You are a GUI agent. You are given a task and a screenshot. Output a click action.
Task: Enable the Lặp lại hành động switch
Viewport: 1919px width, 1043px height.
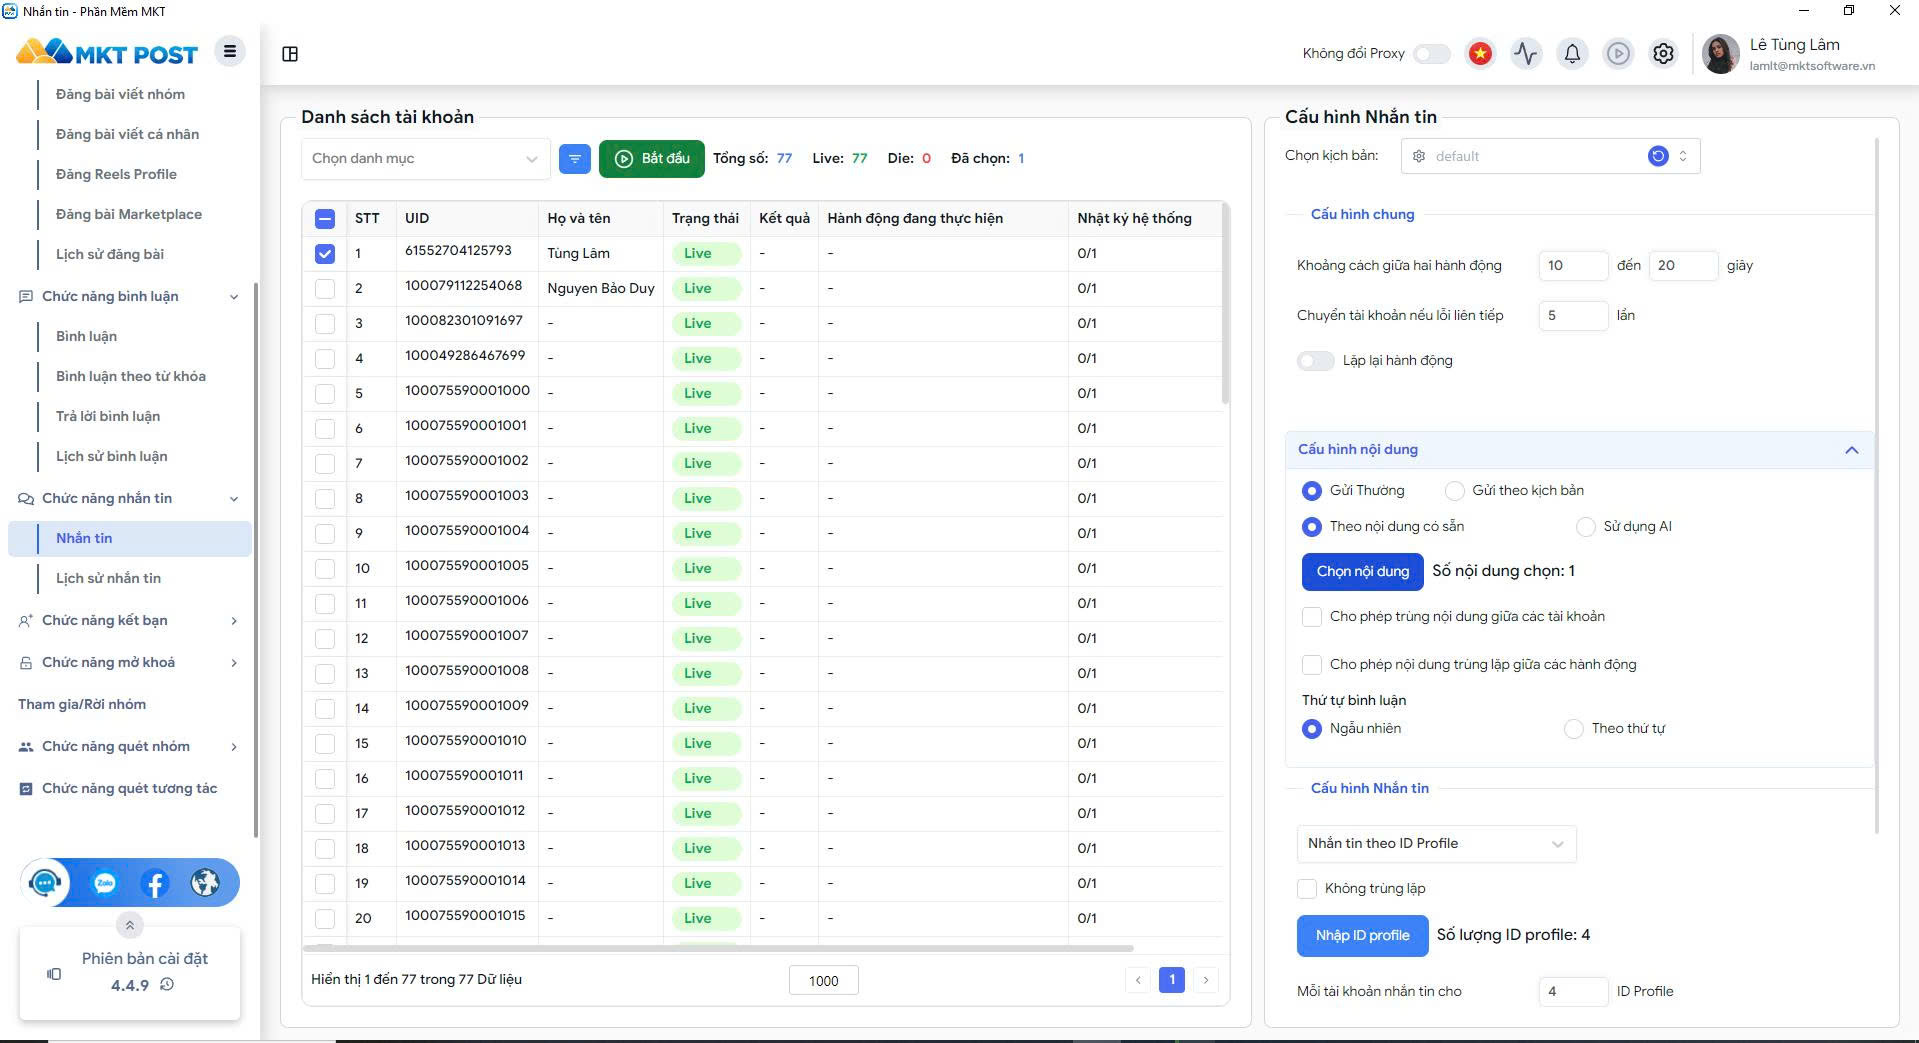[x=1315, y=360]
